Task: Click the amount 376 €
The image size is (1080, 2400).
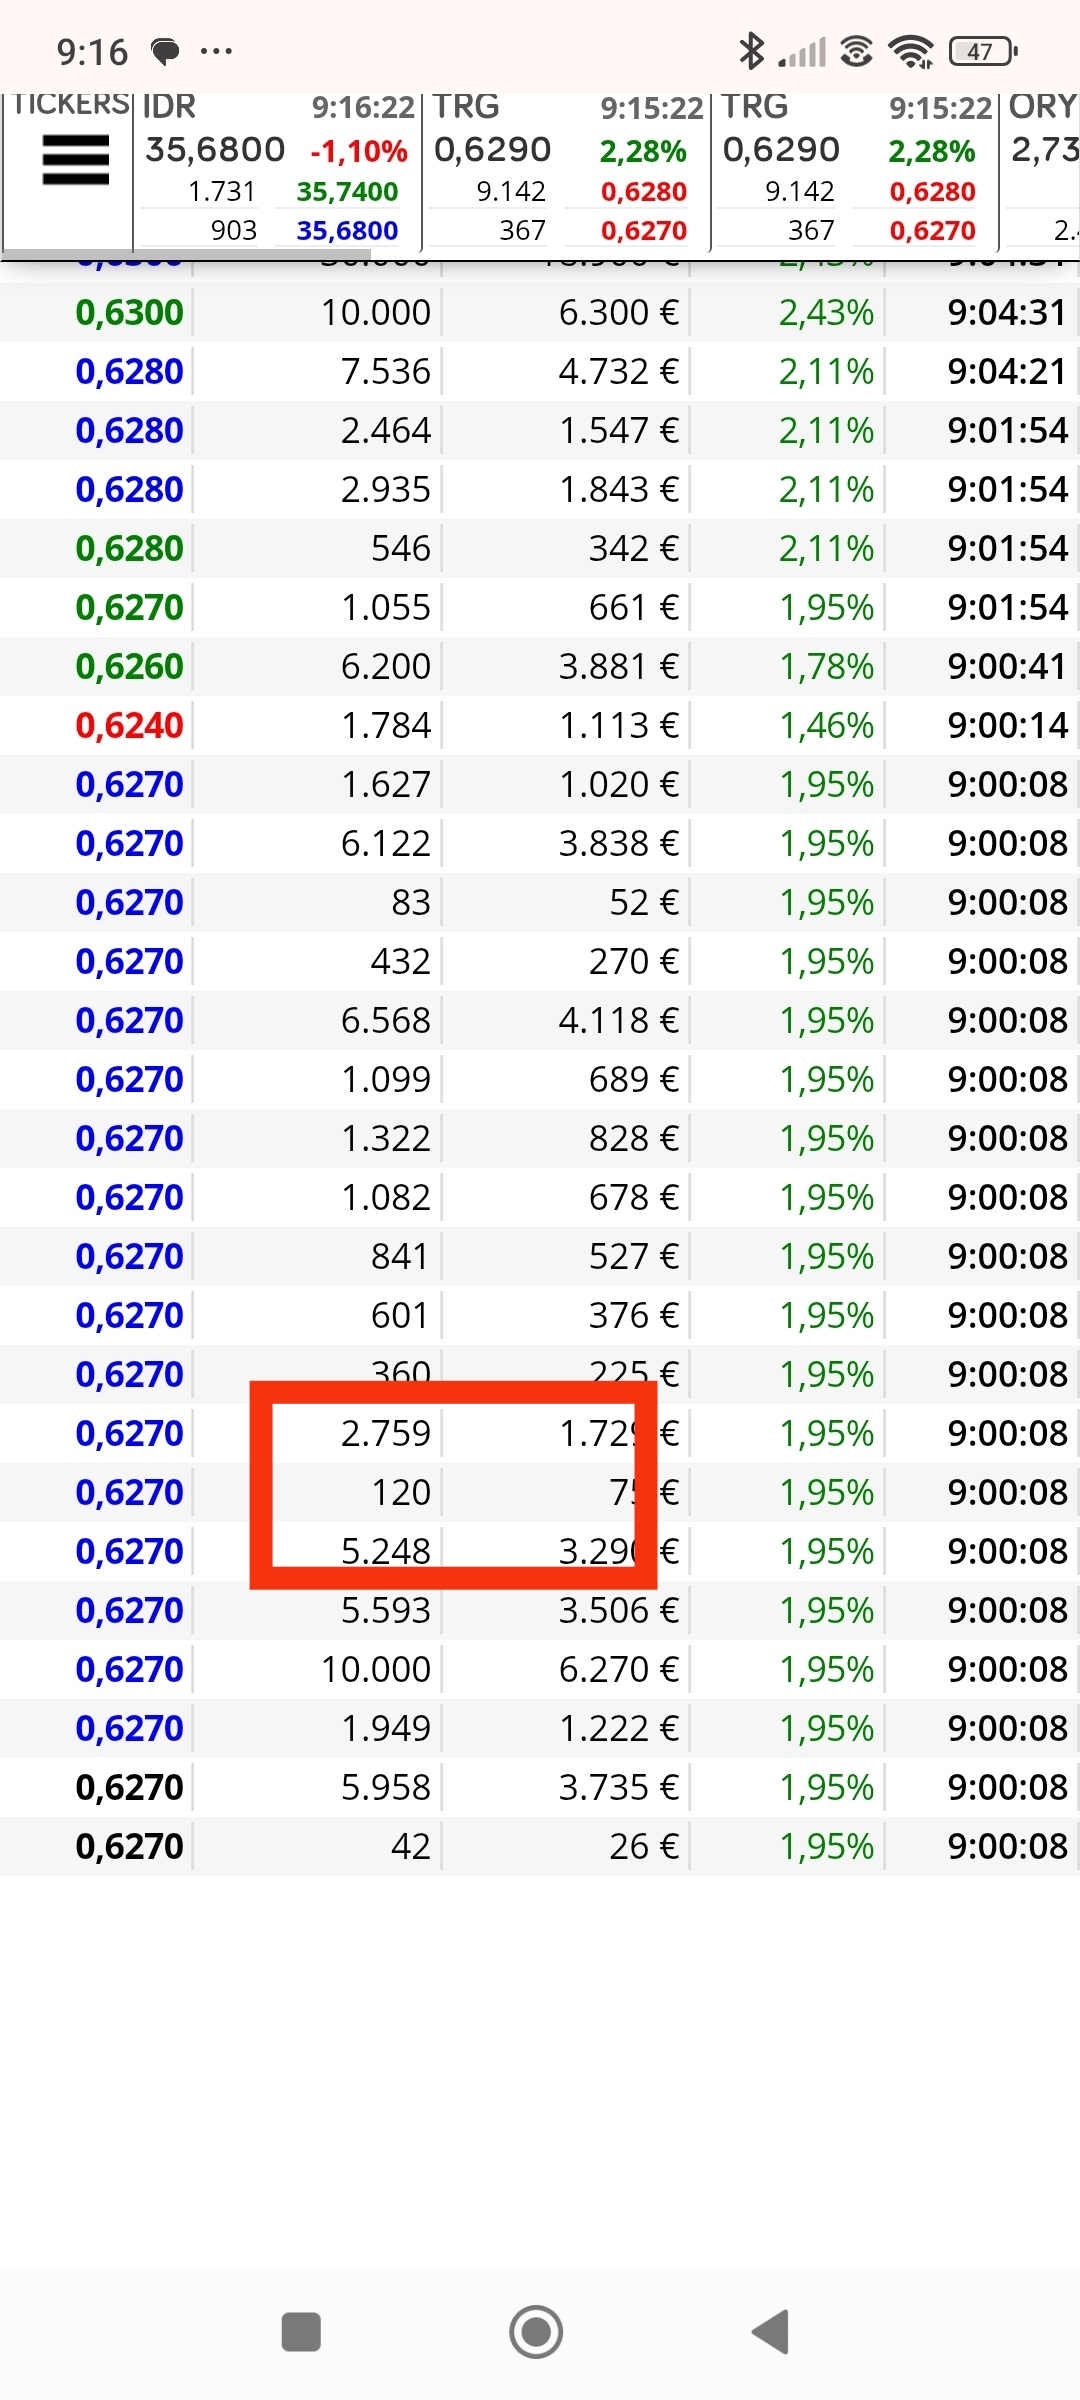Action: click(634, 1316)
